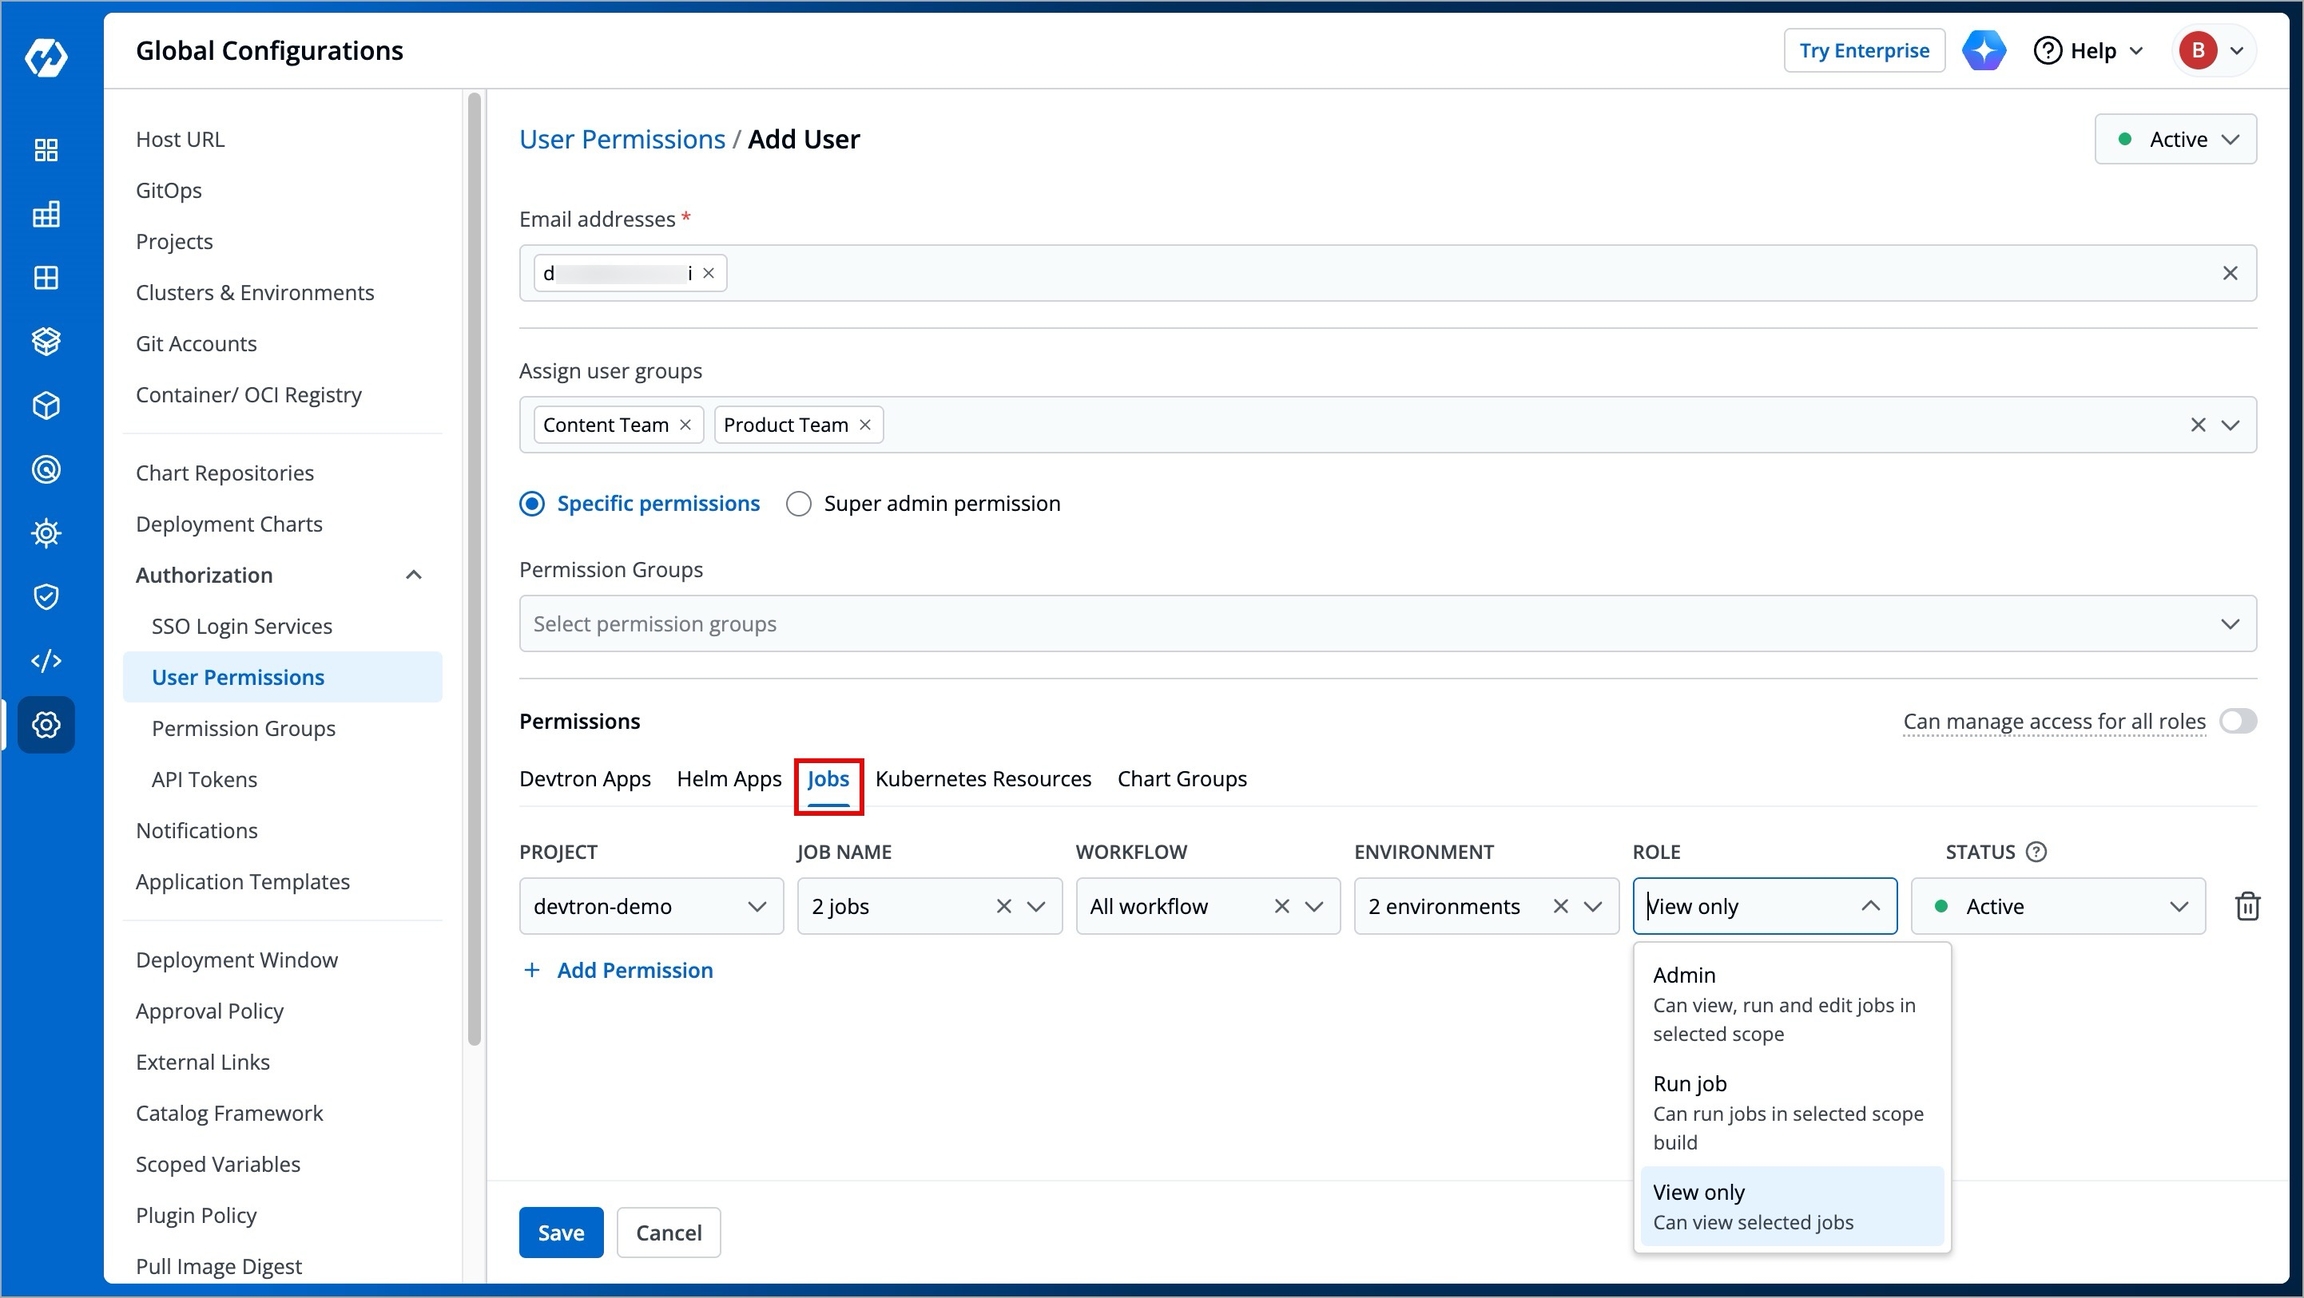Expand the 2 jobs dropdown arrow

click(1036, 906)
